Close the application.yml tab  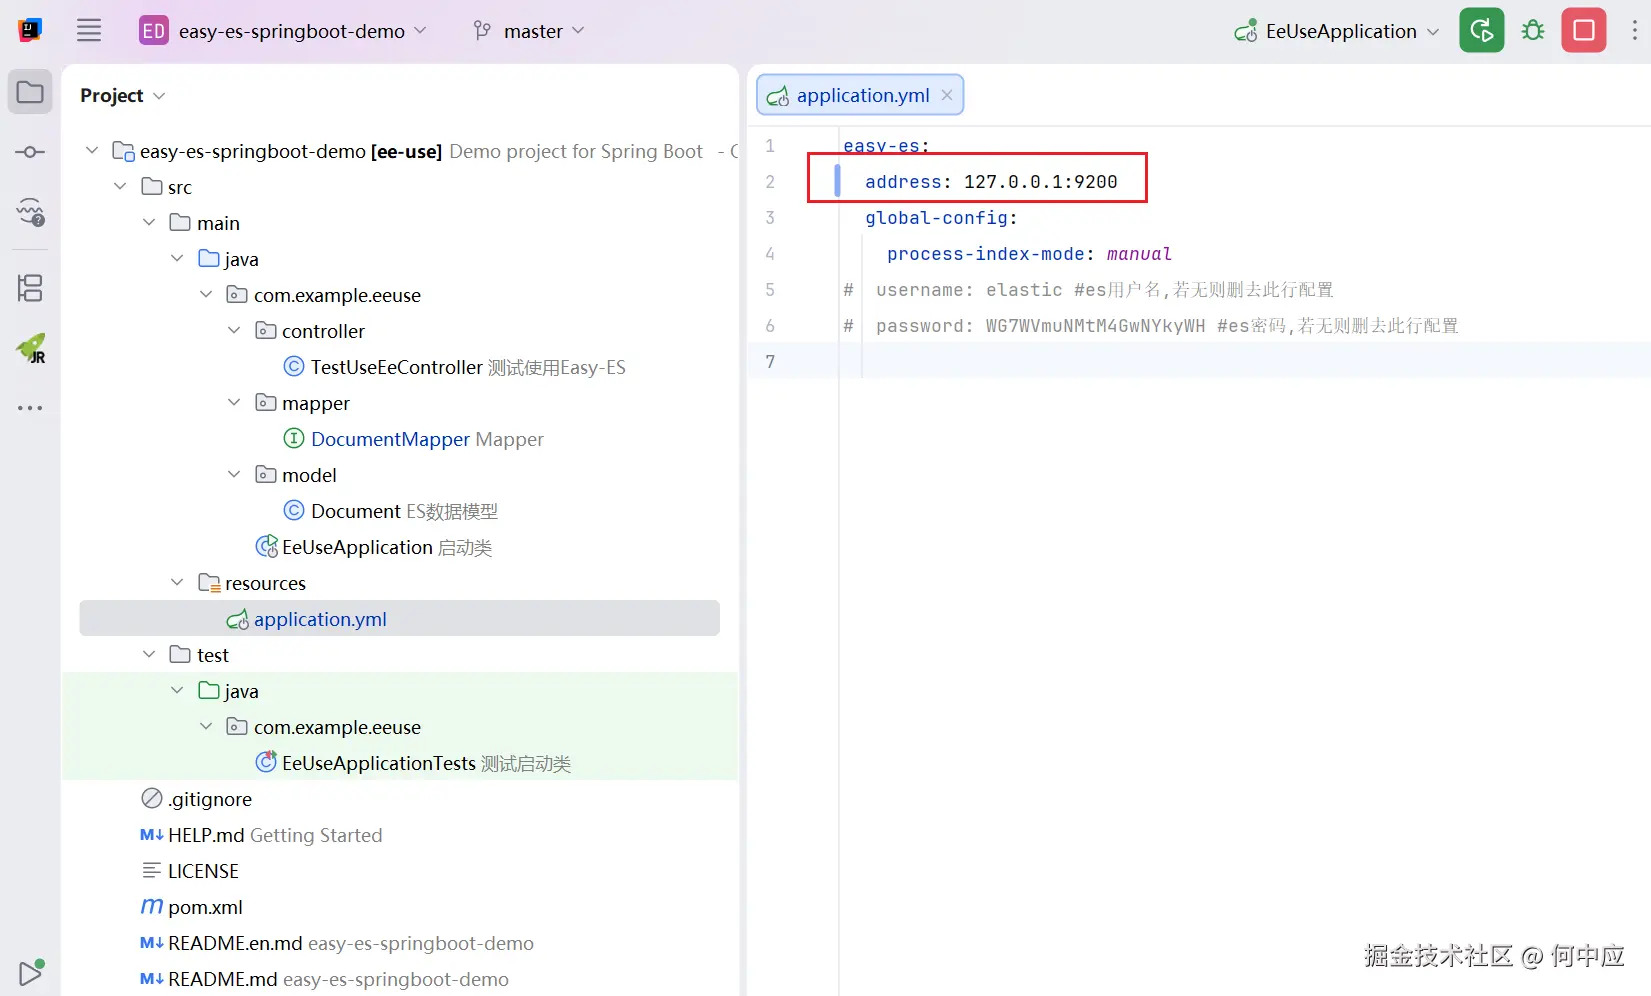point(947,95)
